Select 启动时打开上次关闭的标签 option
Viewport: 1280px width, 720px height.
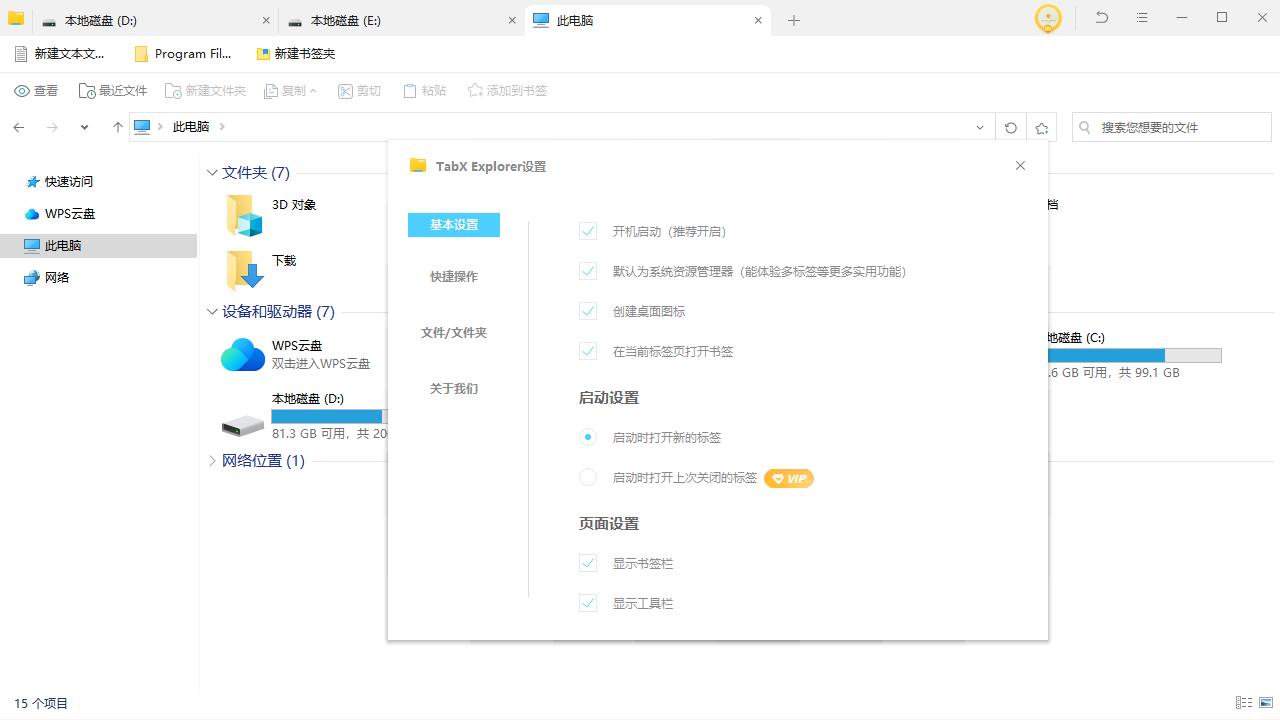pos(588,477)
